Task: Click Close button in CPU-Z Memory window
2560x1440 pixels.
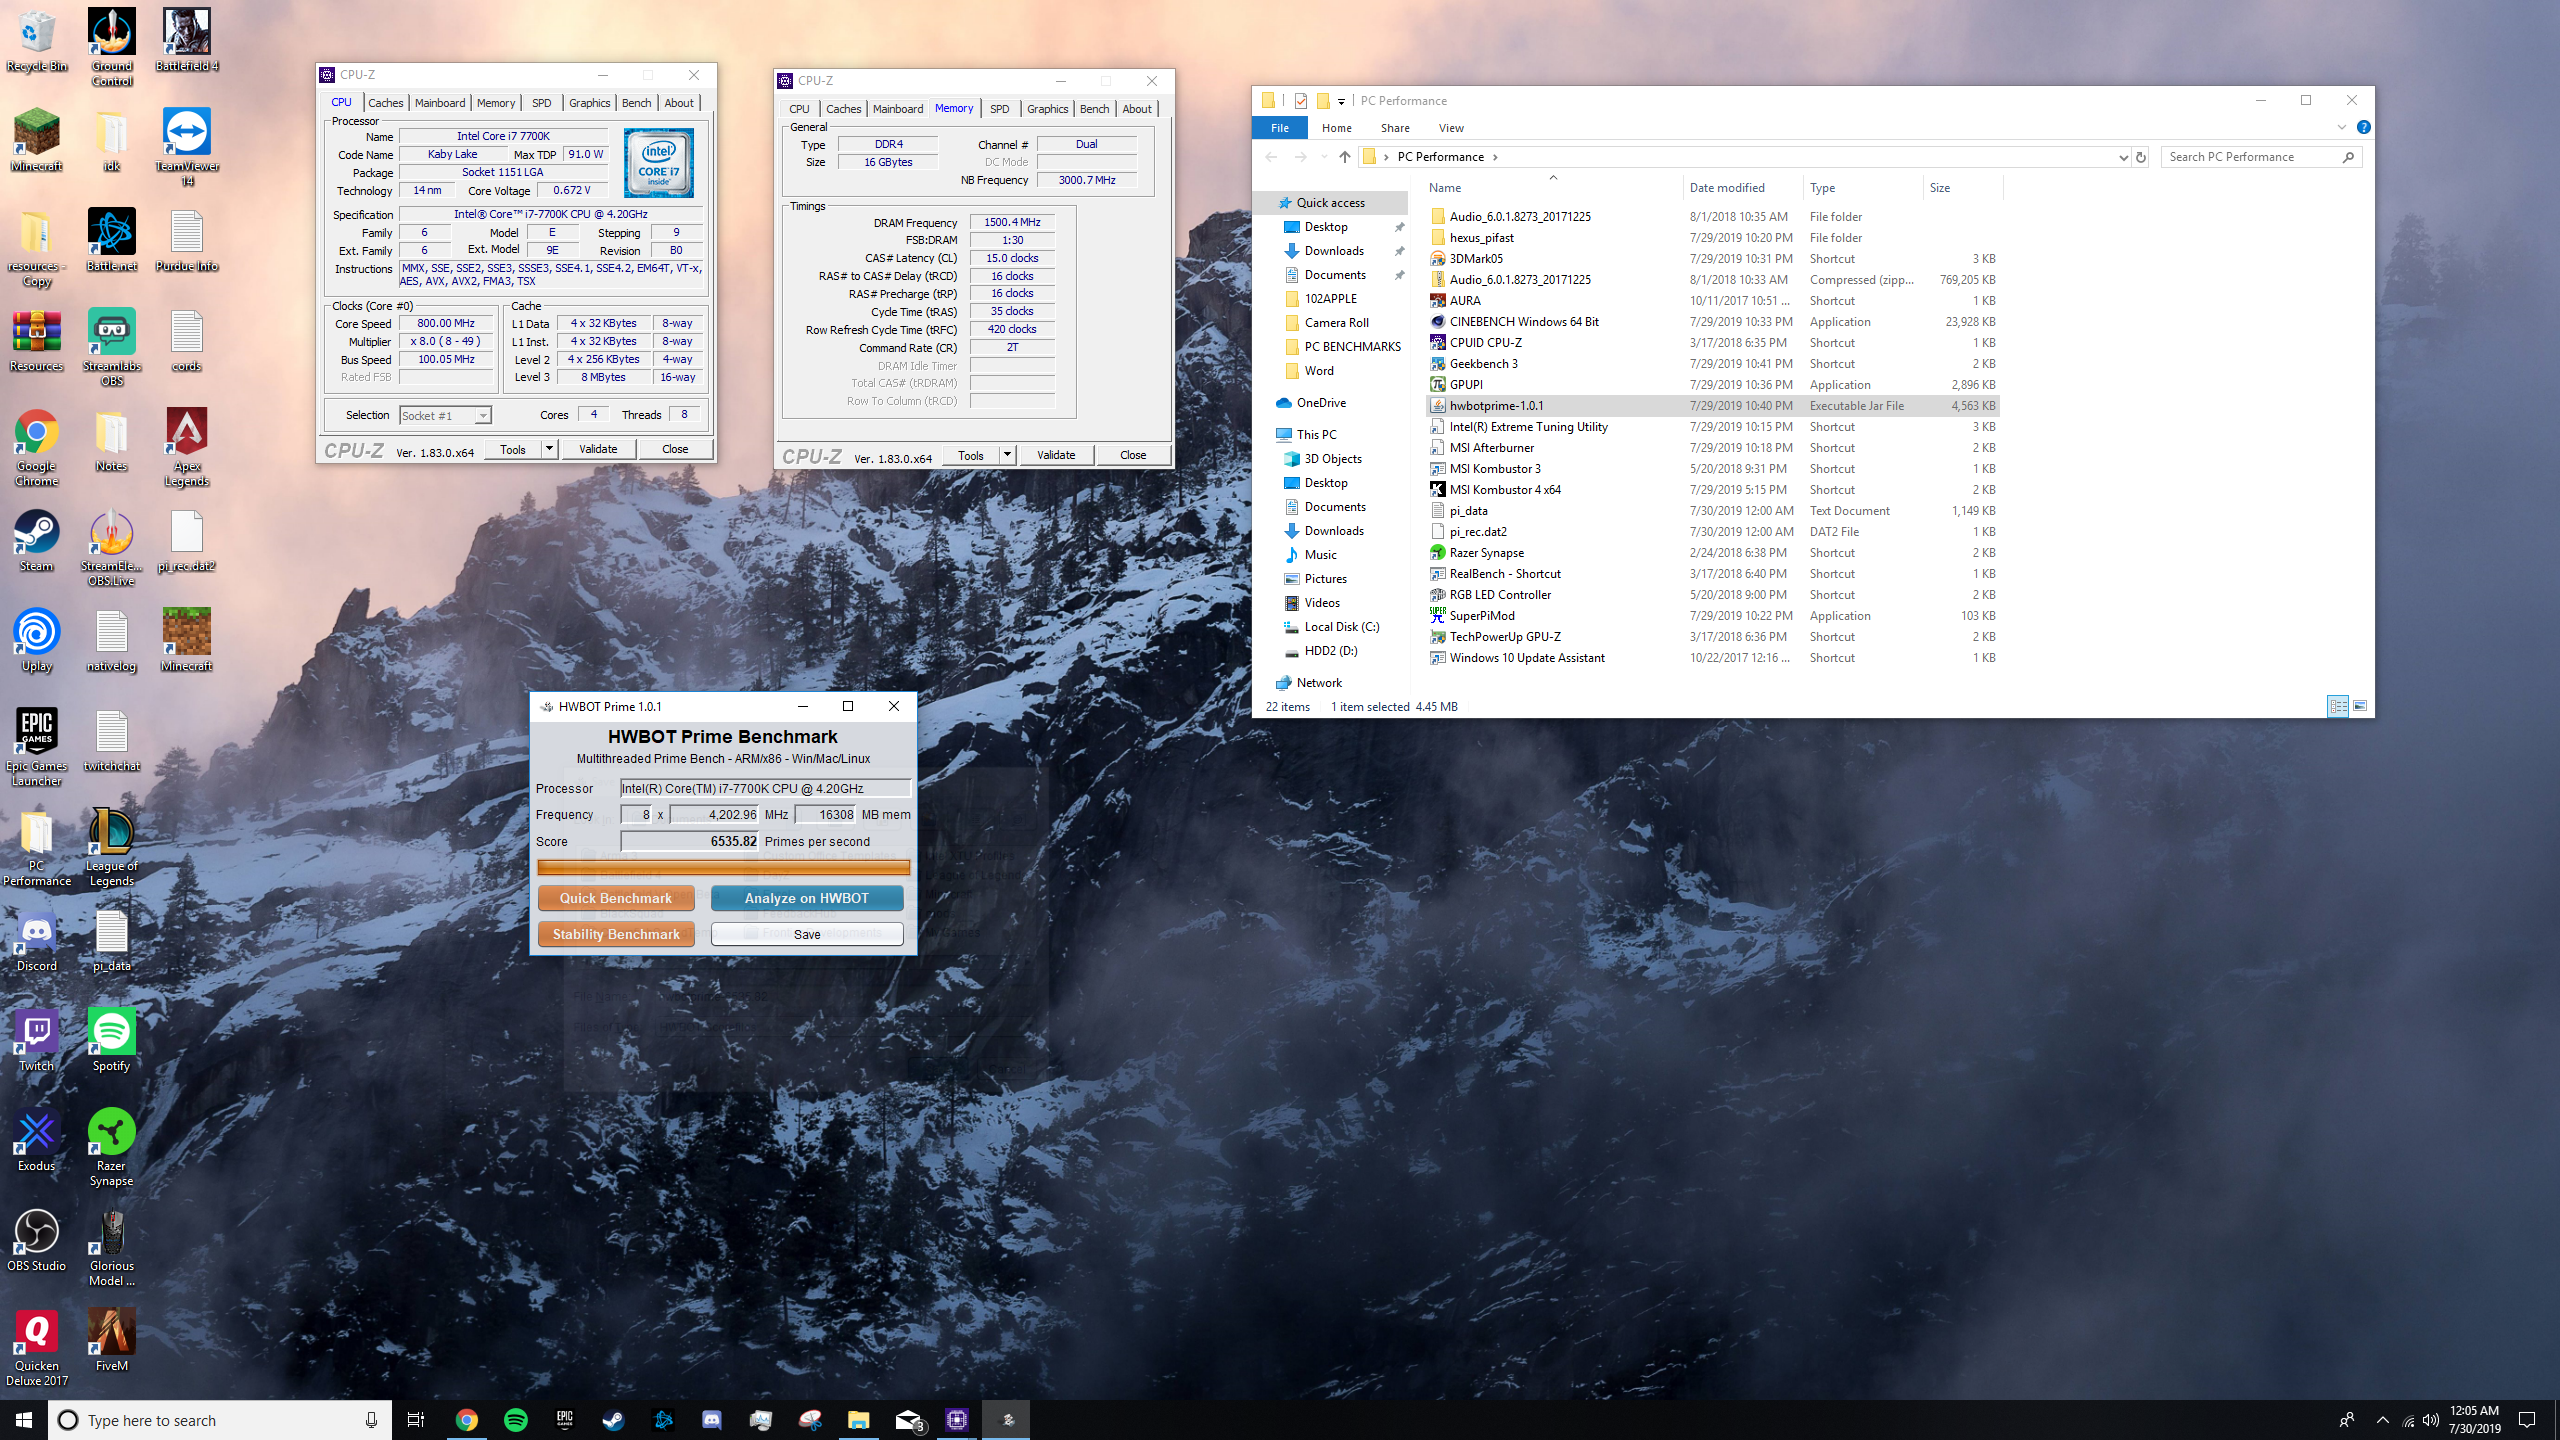Action: (1132, 455)
